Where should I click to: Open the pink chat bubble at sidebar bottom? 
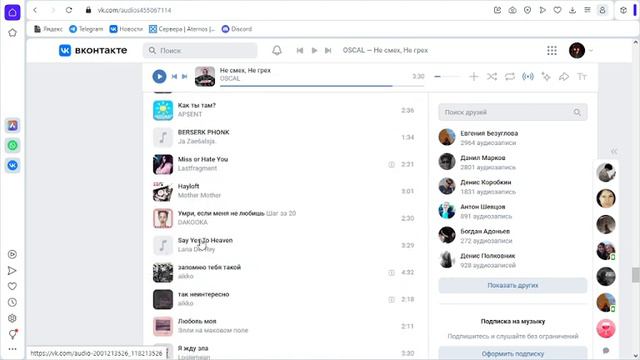click(606, 329)
